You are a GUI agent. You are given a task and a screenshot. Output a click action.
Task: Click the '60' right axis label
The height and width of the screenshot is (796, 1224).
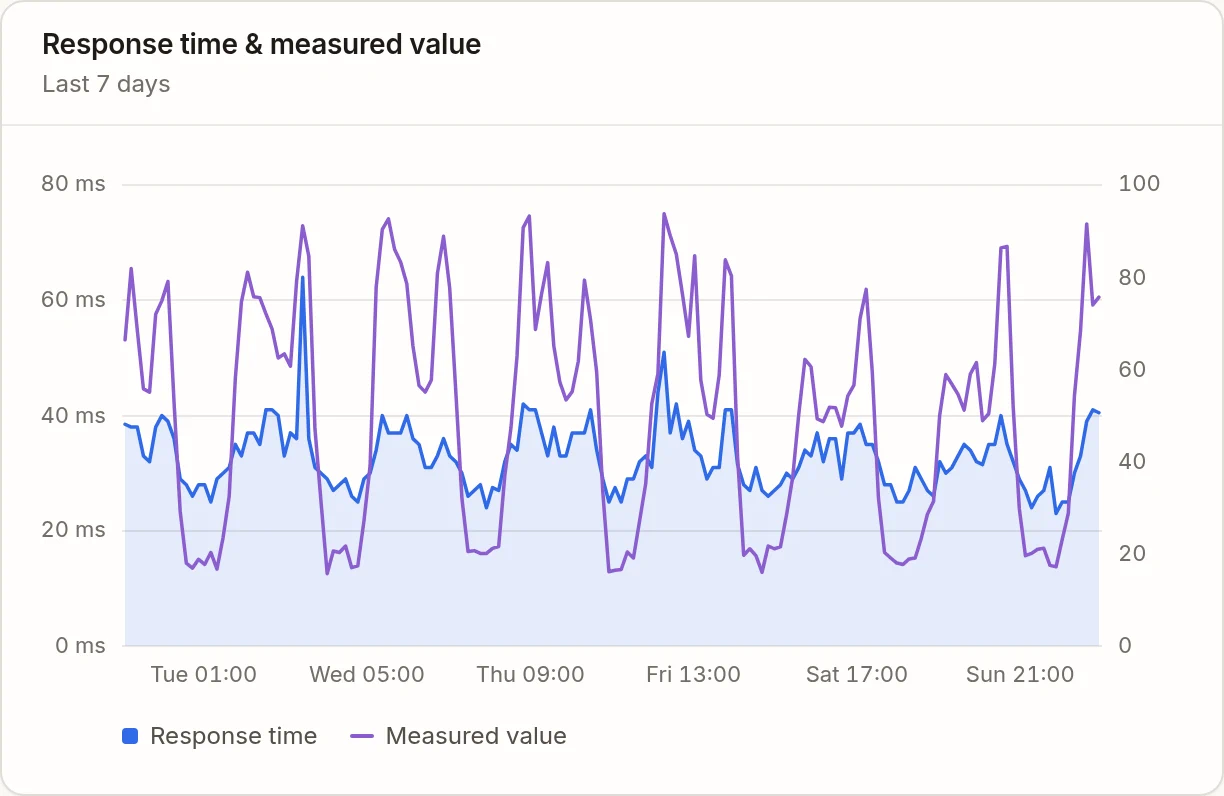1134,369
